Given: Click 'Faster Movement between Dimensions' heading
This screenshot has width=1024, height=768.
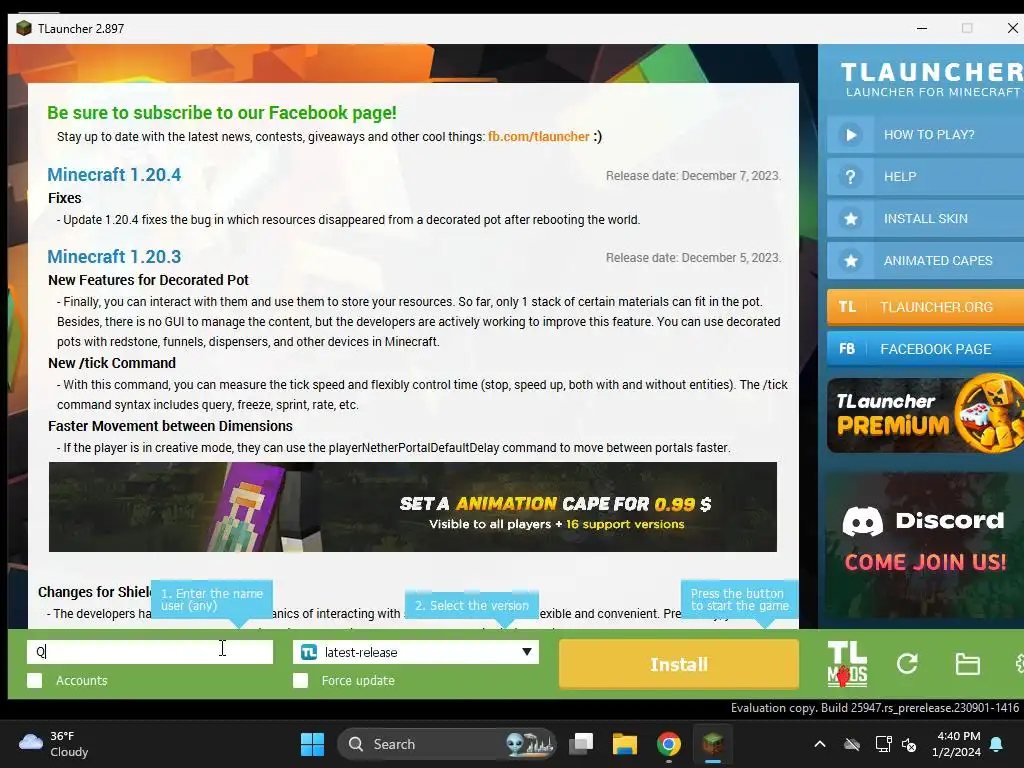Looking at the screenshot, I should 170,426.
